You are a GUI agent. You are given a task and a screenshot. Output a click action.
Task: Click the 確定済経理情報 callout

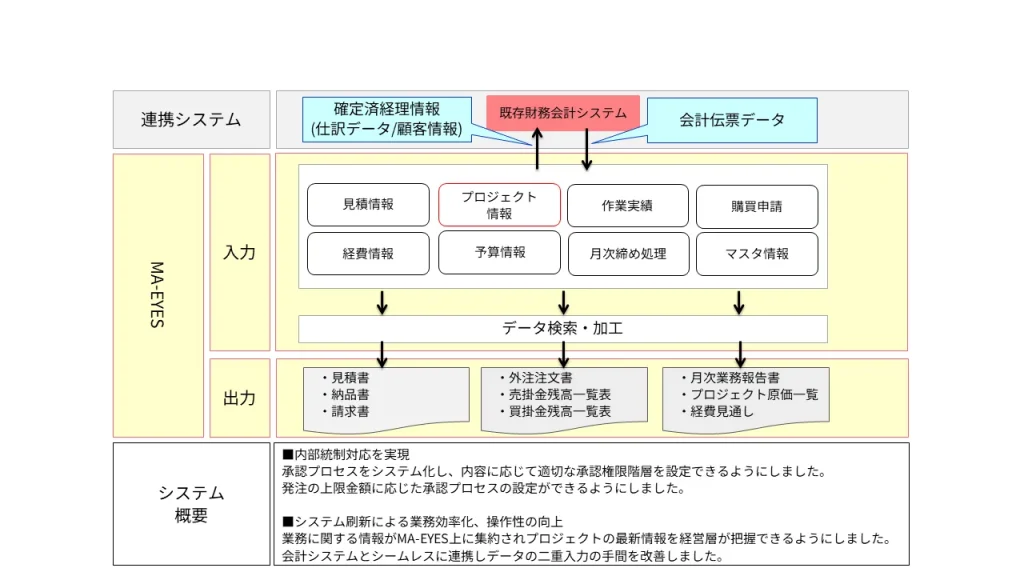(x=387, y=119)
